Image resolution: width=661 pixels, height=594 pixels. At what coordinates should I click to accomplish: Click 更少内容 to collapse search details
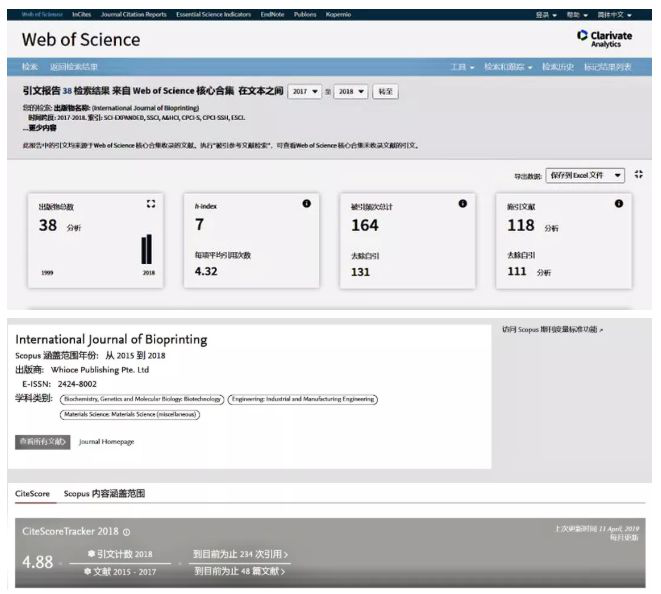[x=40, y=128]
